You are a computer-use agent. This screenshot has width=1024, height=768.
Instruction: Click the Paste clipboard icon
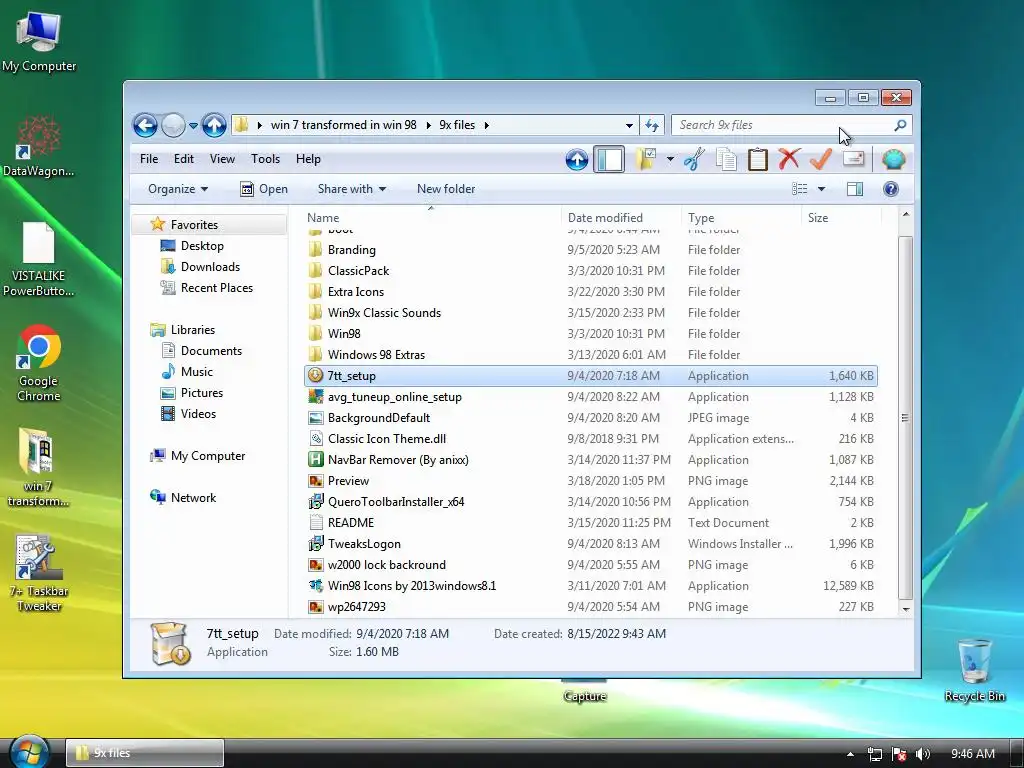point(758,159)
